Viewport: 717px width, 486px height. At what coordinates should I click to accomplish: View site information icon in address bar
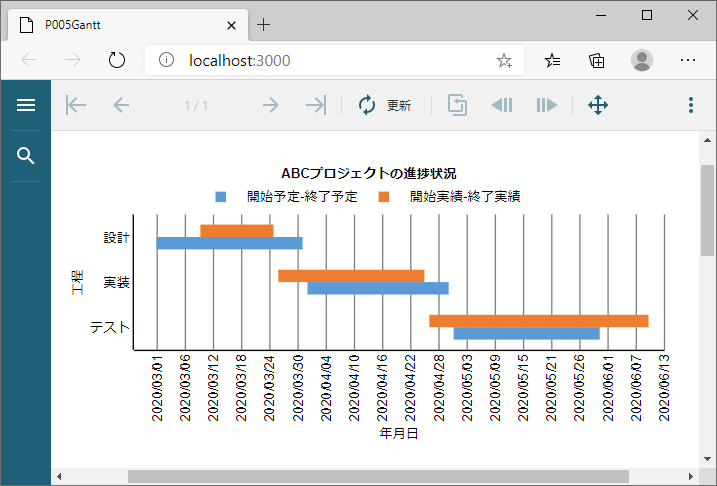(166, 60)
